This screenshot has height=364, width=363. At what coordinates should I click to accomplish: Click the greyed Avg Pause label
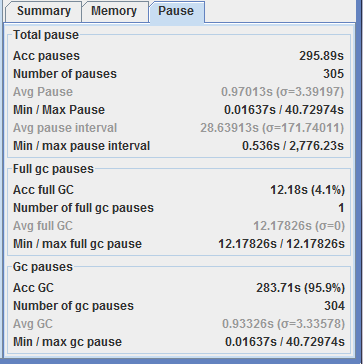pyautogui.click(x=43, y=92)
